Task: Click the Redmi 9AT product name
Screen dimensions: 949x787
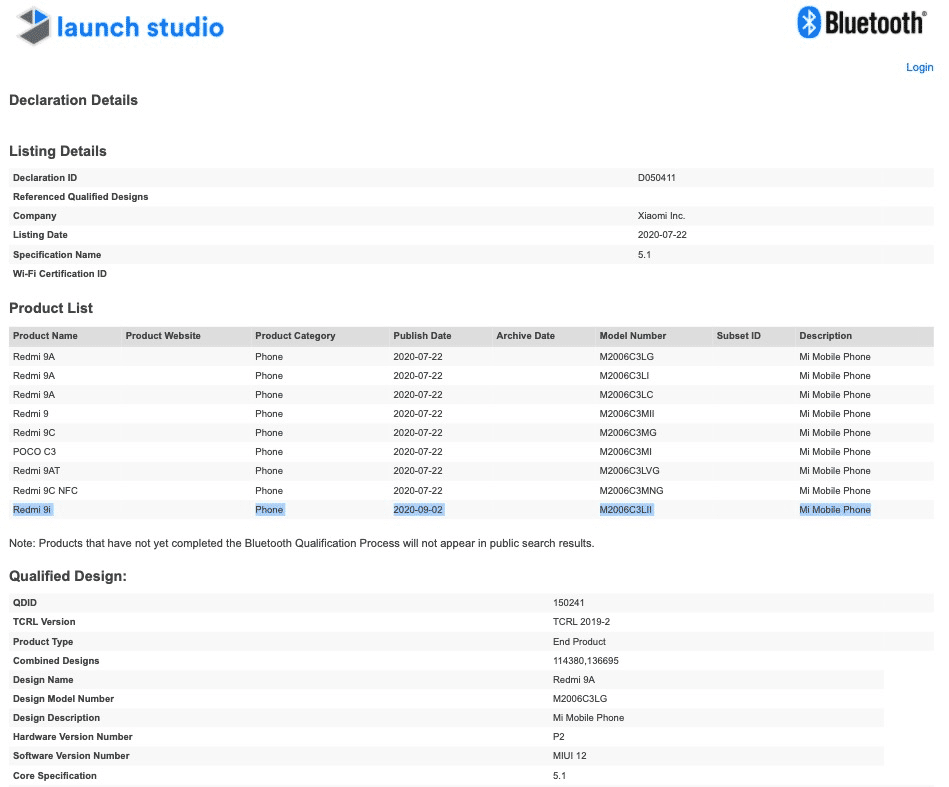Action: coord(36,470)
